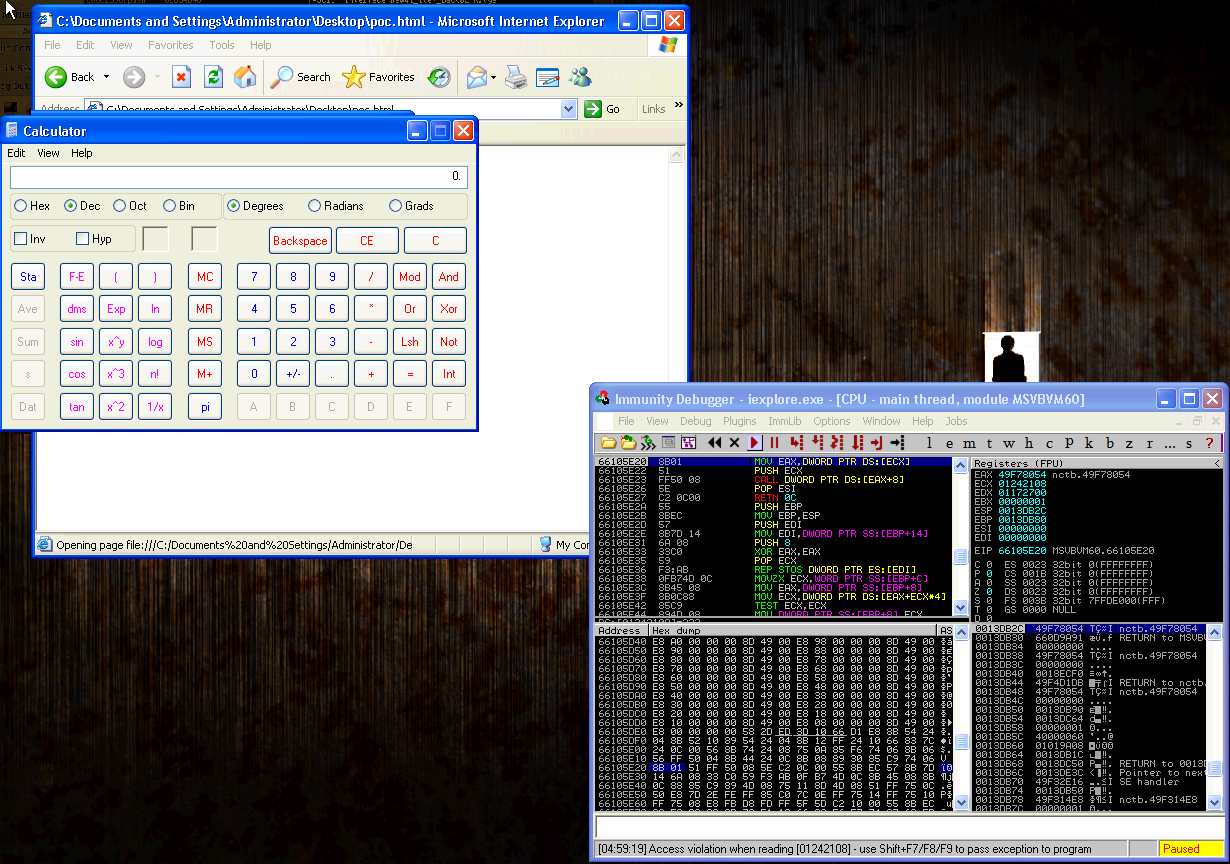This screenshot has height=864, width=1230.
Task: Click the Backspace button in Calculator
Action: tap(300, 241)
